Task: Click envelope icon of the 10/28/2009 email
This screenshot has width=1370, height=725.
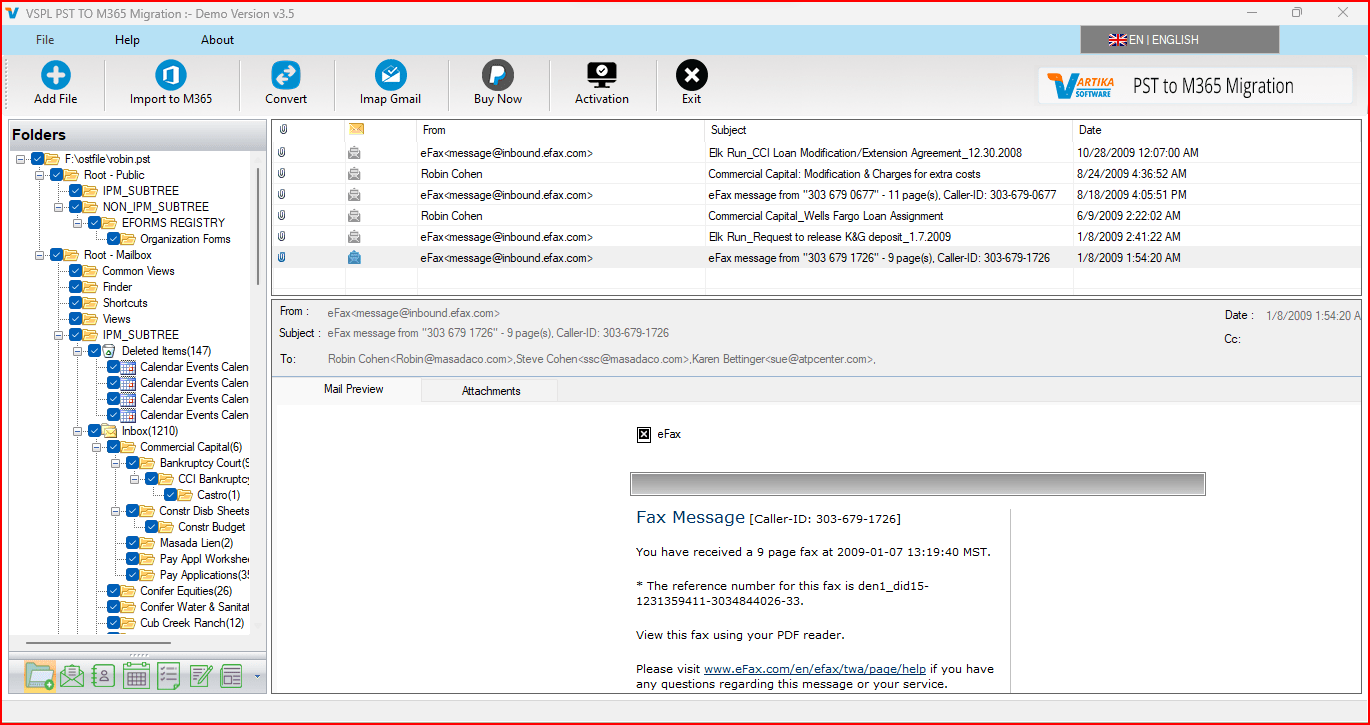Action: 354,153
